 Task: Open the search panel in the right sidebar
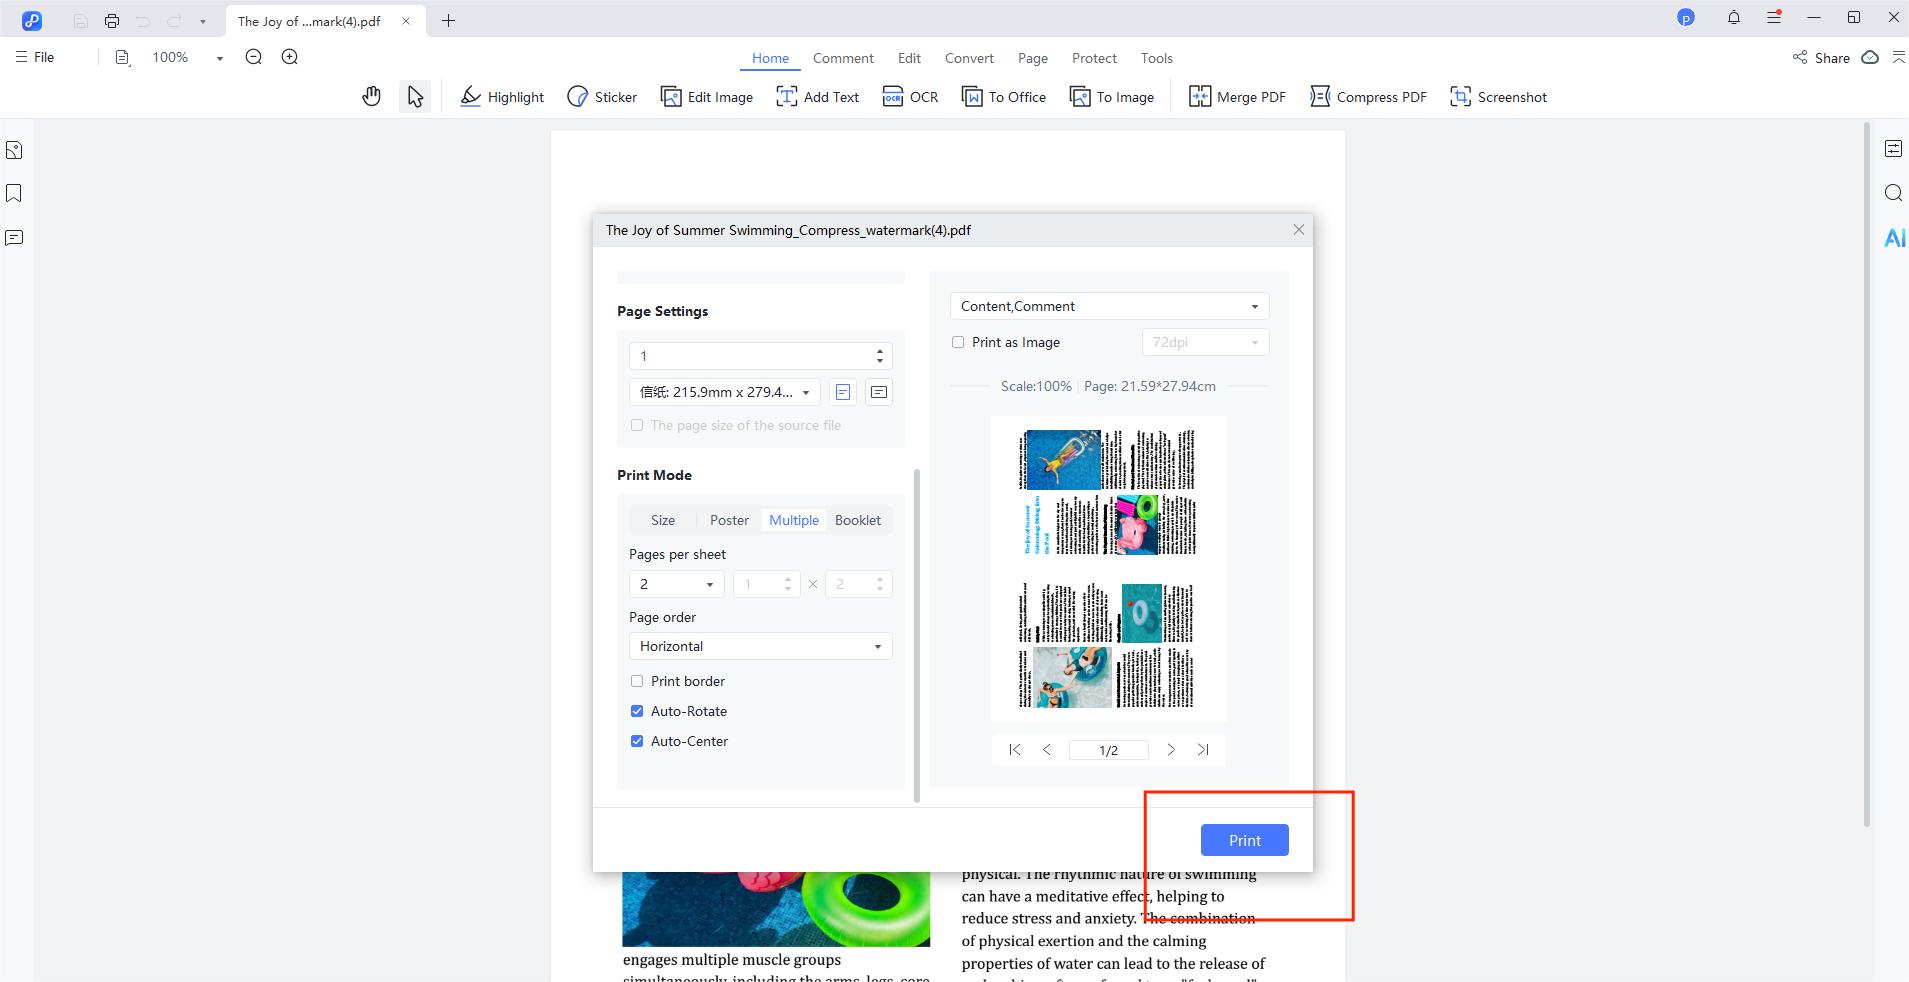[x=1893, y=193]
